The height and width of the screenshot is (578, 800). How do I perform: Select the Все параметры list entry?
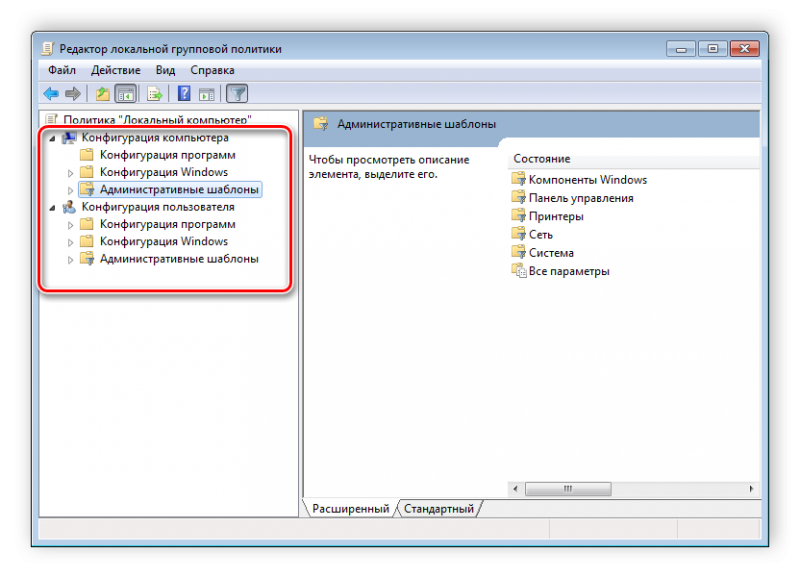tap(569, 271)
